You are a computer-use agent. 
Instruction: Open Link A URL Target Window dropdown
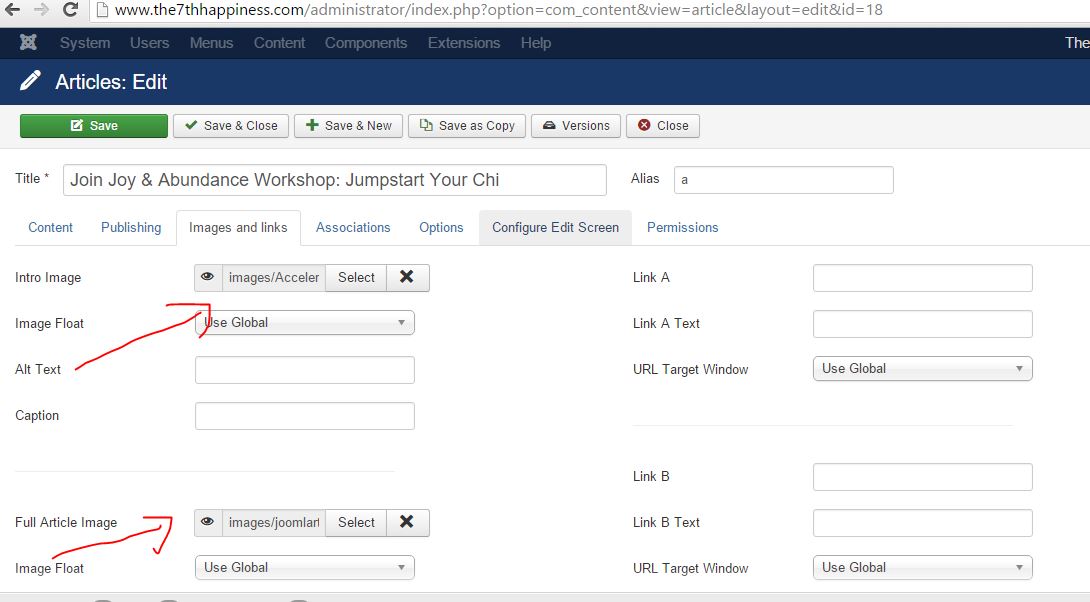click(x=922, y=368)
